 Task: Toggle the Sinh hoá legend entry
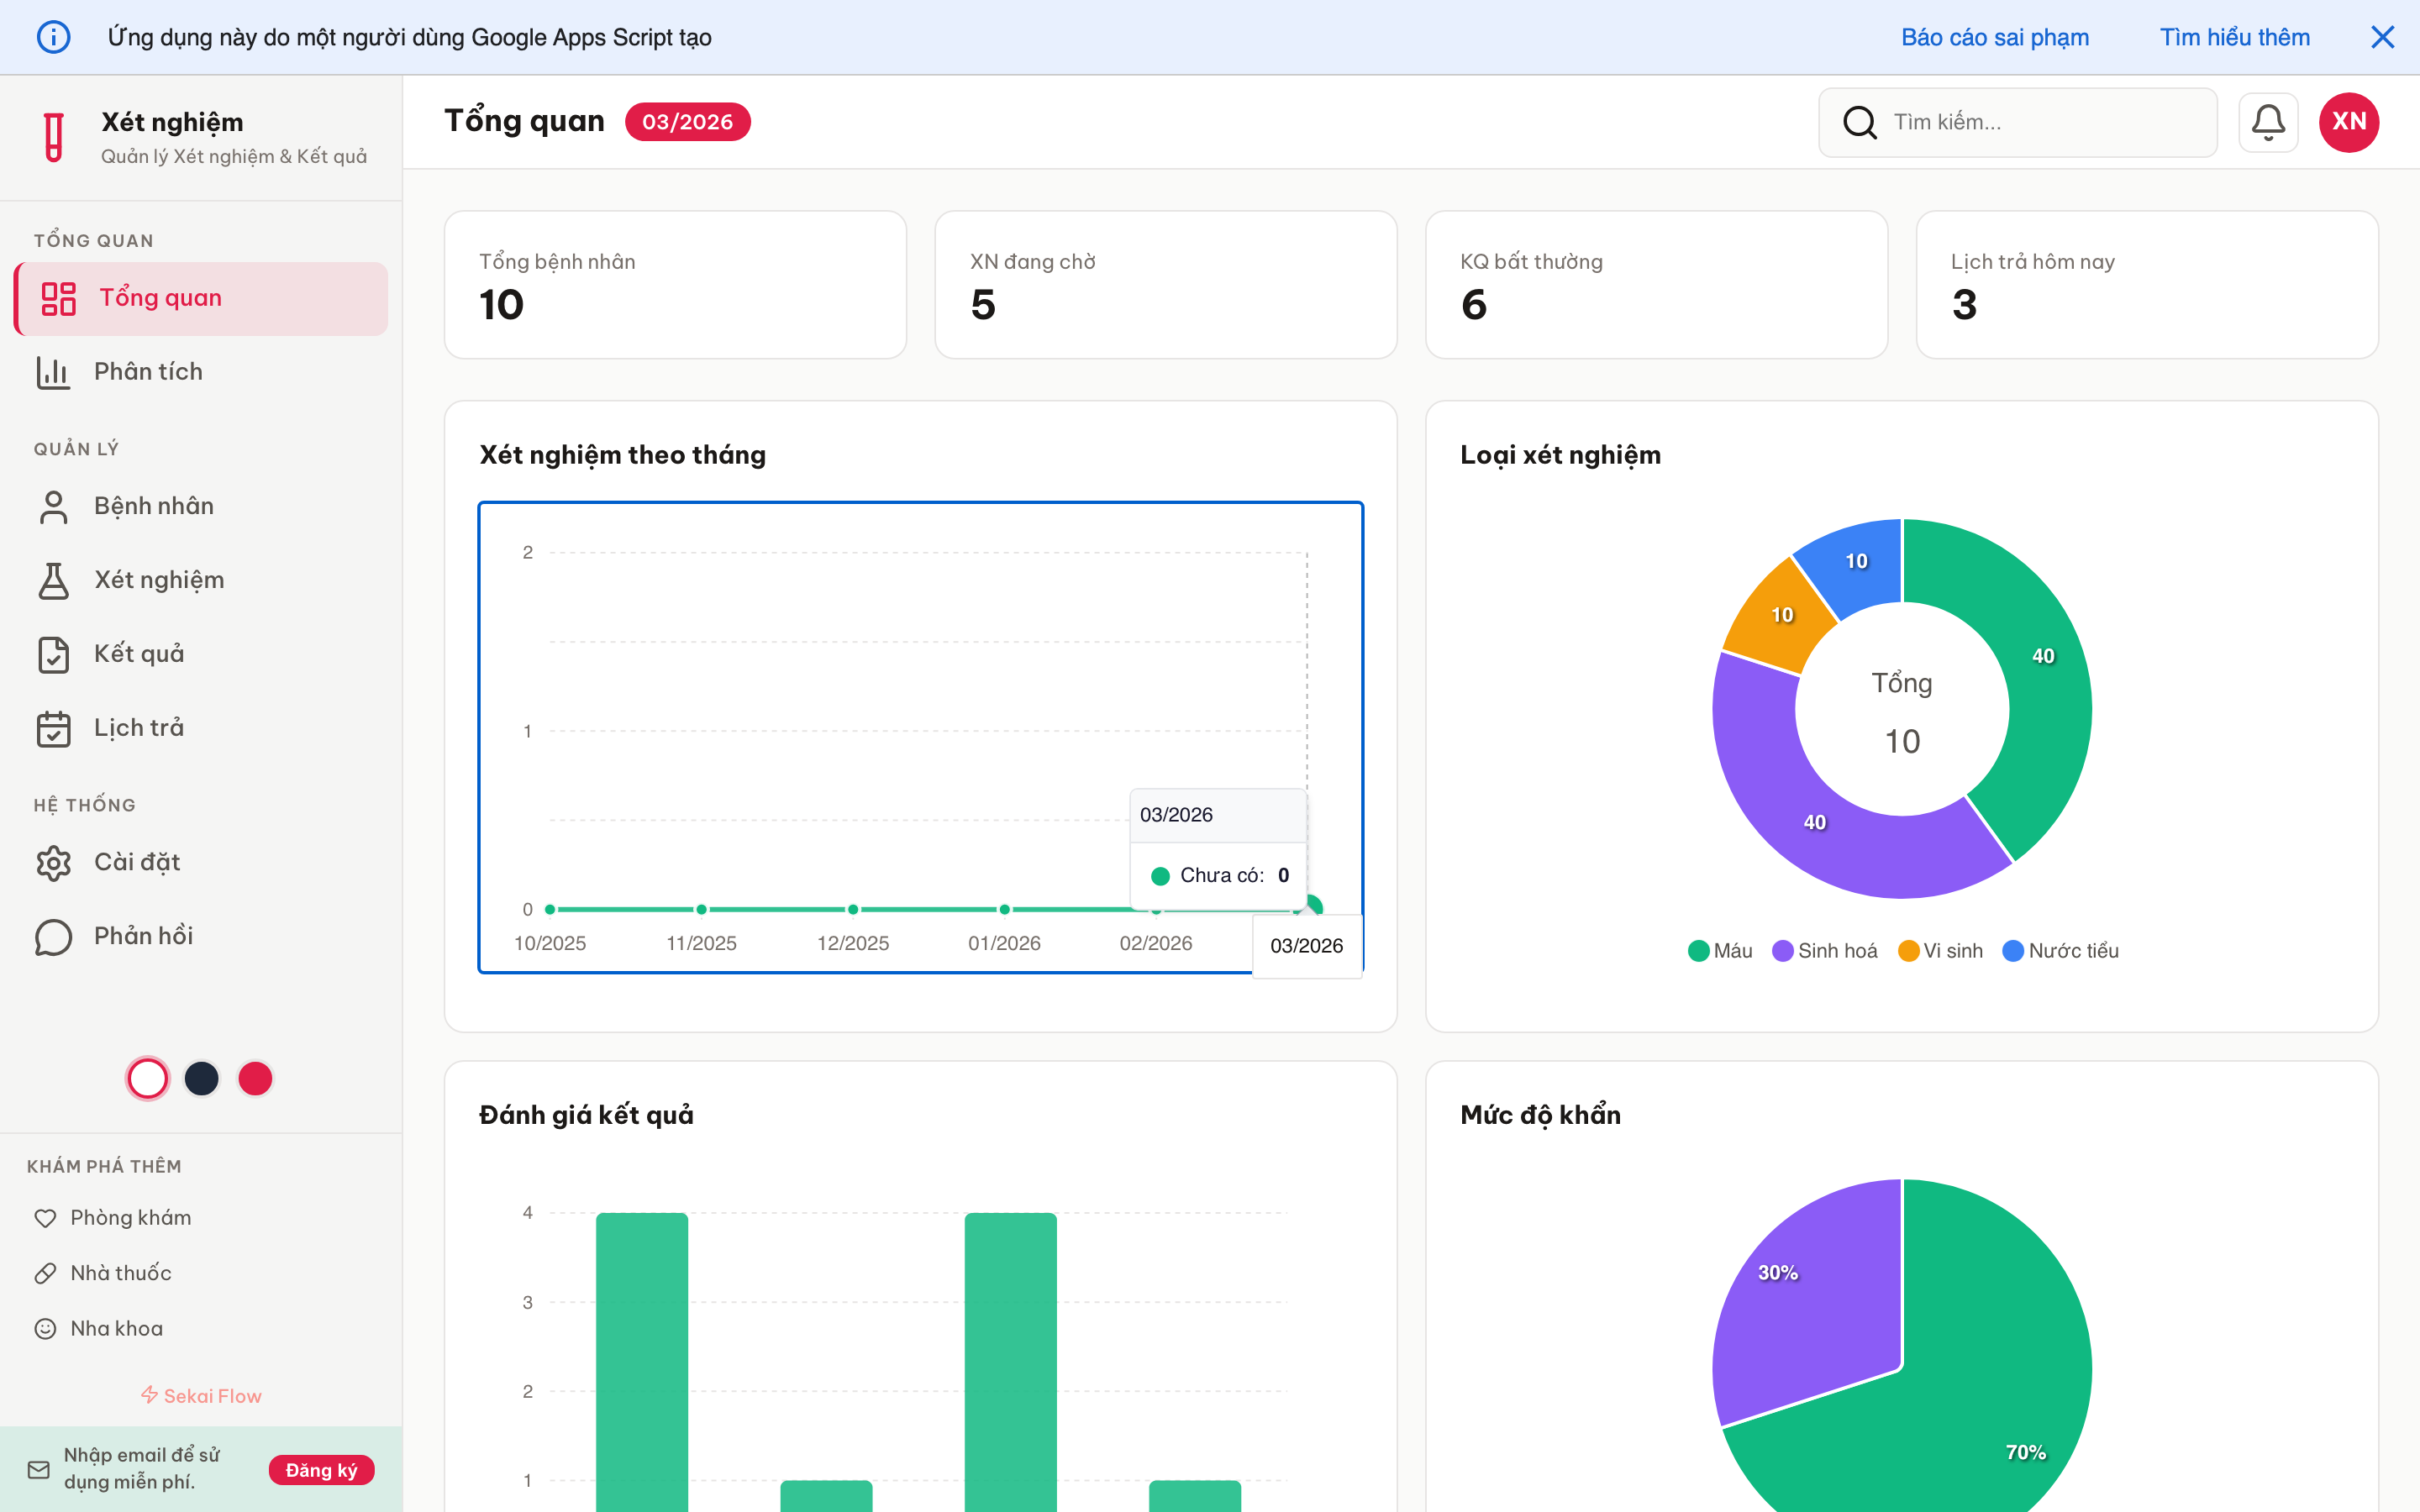pyautogui.click(x=1824, y=950)
